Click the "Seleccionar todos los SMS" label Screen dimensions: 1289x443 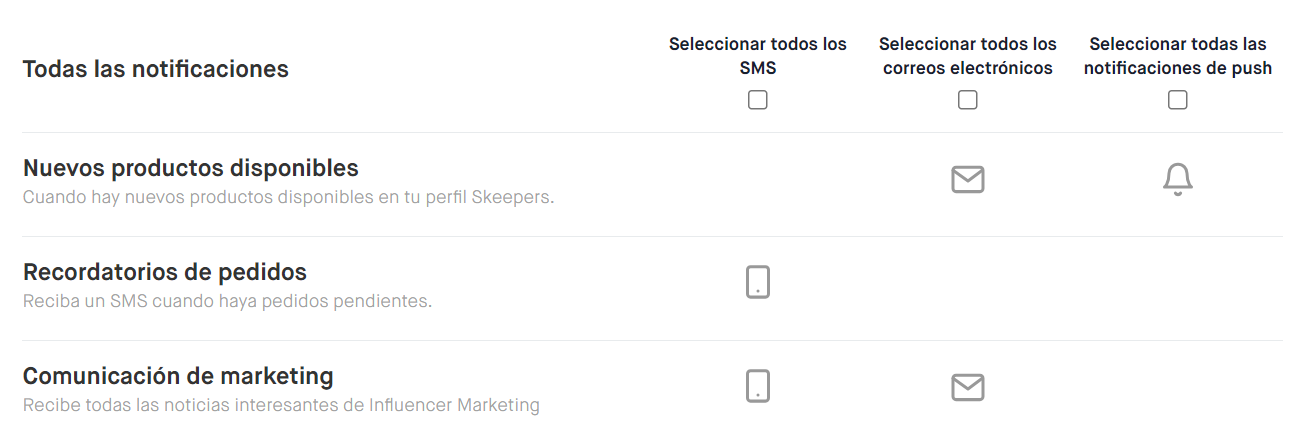coord(757,56)
